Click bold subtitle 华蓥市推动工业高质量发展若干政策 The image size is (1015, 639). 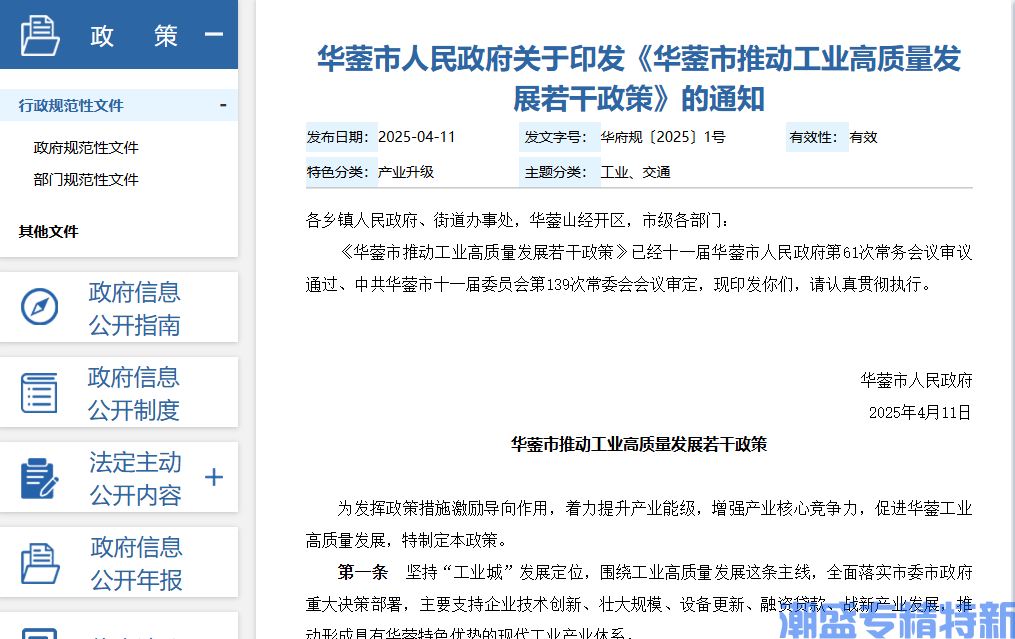pyautogui.click(x=639, y=444)
